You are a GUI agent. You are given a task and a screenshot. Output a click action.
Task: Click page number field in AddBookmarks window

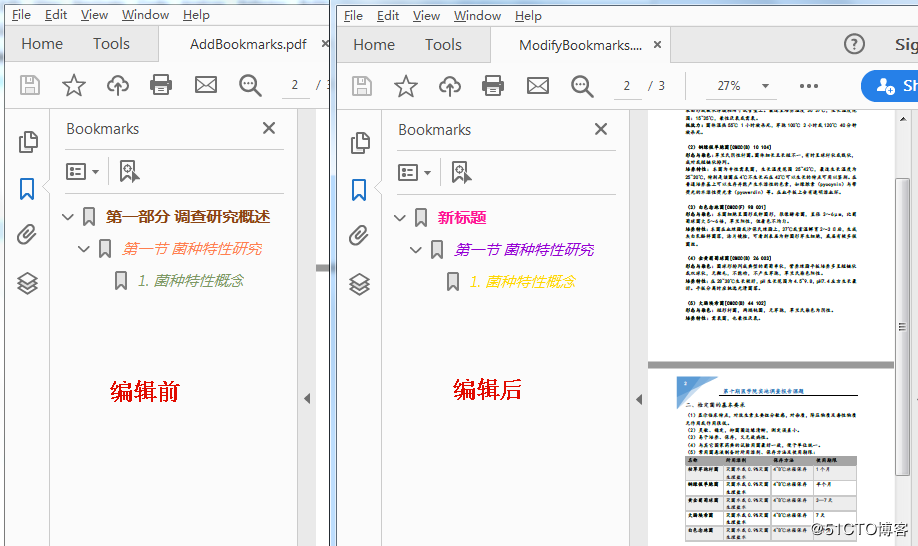tap(296, 85)
